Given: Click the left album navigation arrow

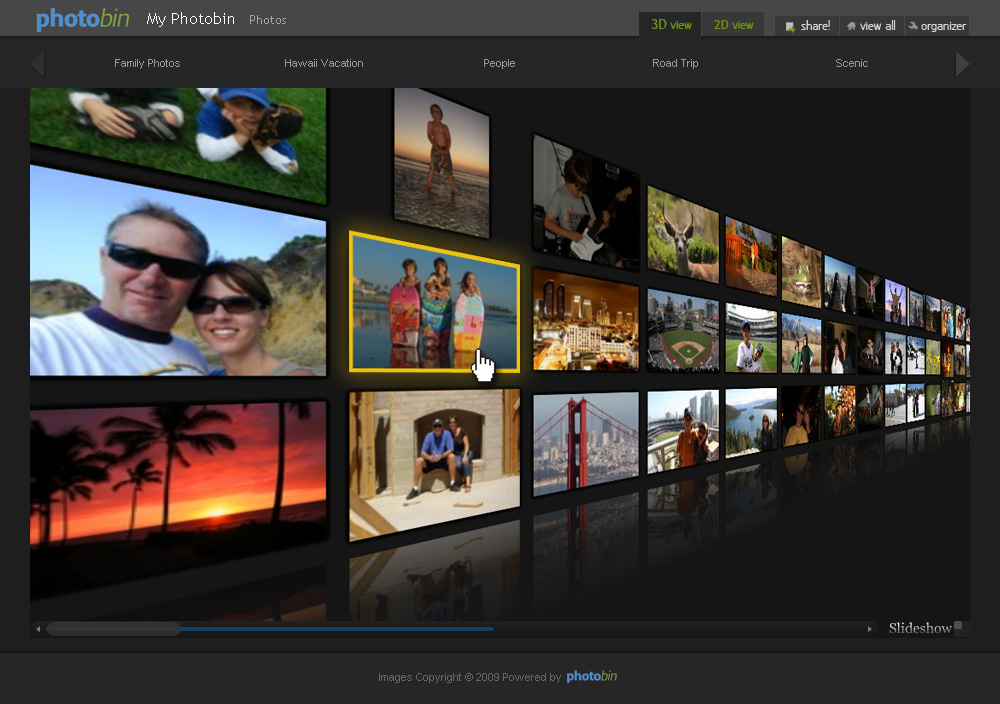Looking at the screenshot, I should tap(38, 64).
